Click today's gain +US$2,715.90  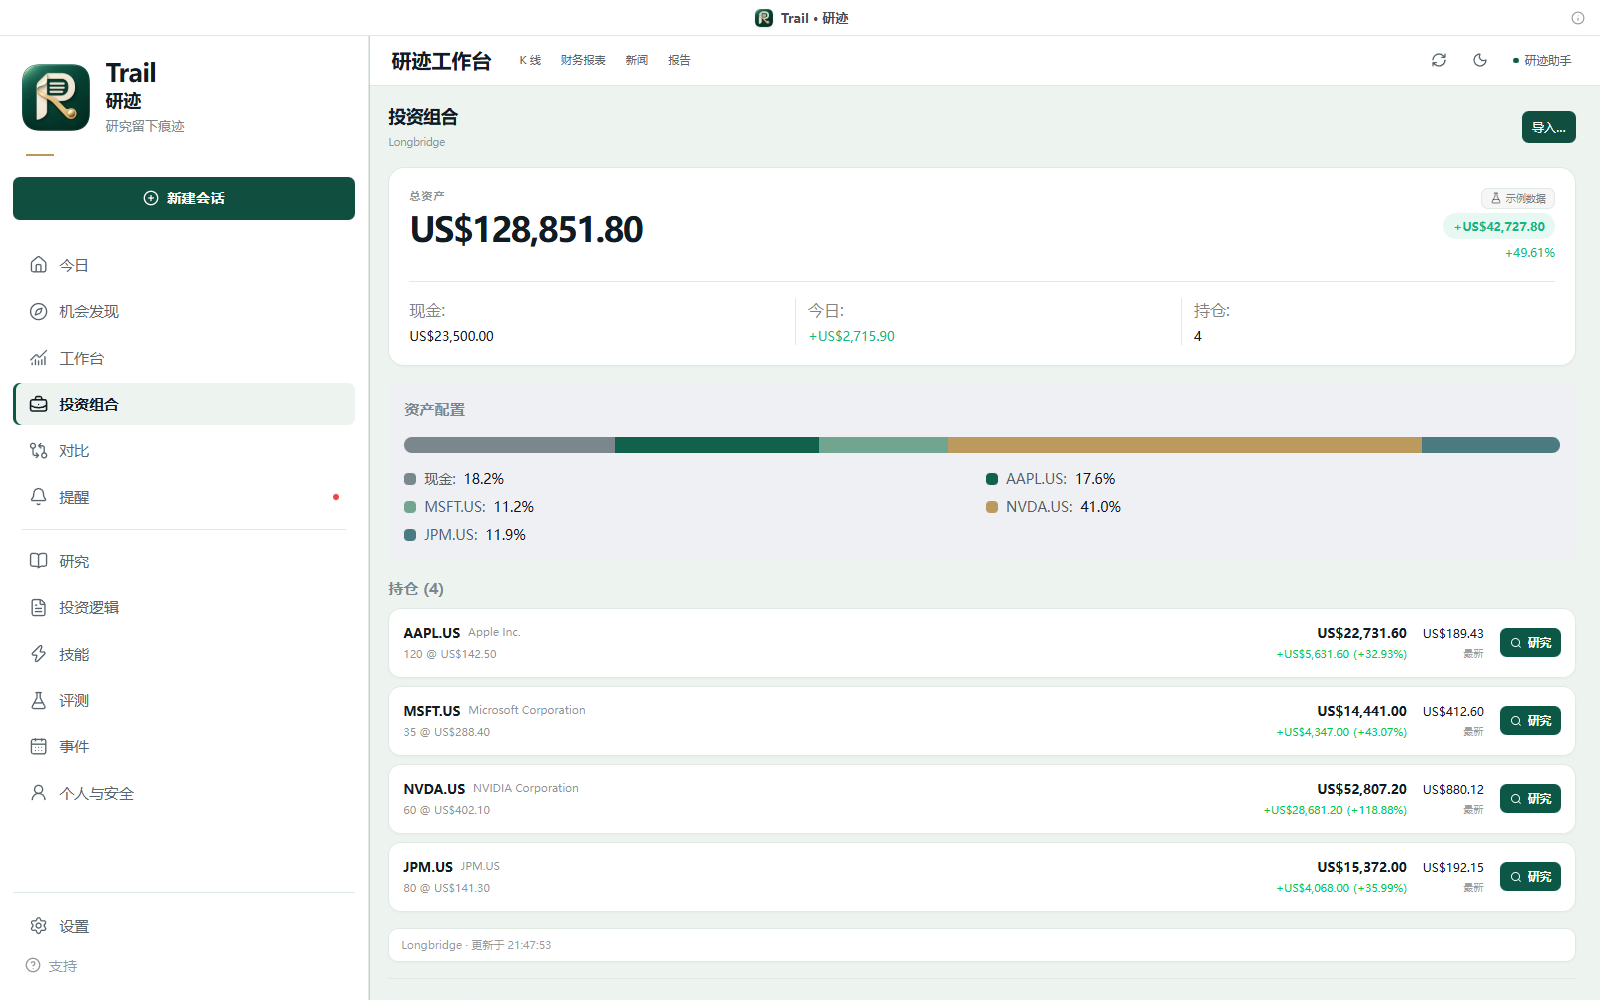[x=852, y=336]
